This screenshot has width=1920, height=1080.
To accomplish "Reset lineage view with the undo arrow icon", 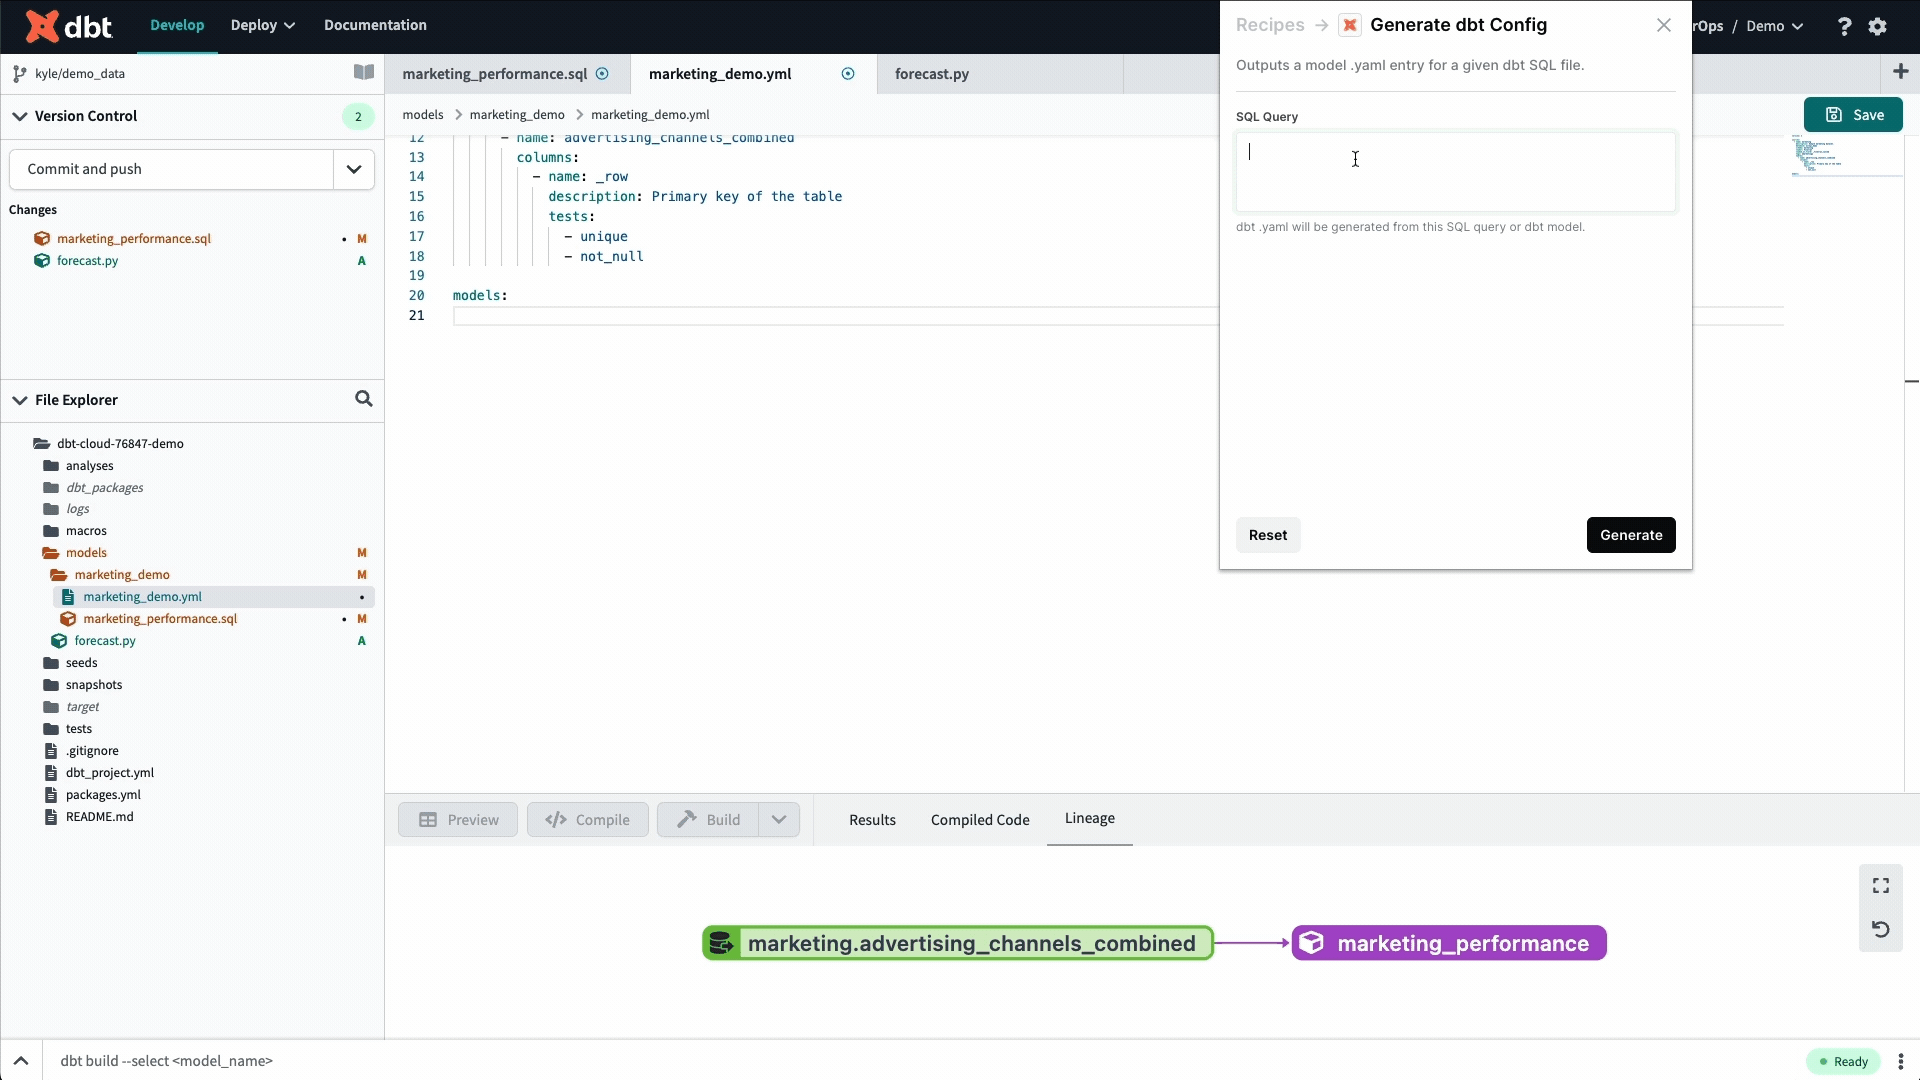I will click(1880, 929).
